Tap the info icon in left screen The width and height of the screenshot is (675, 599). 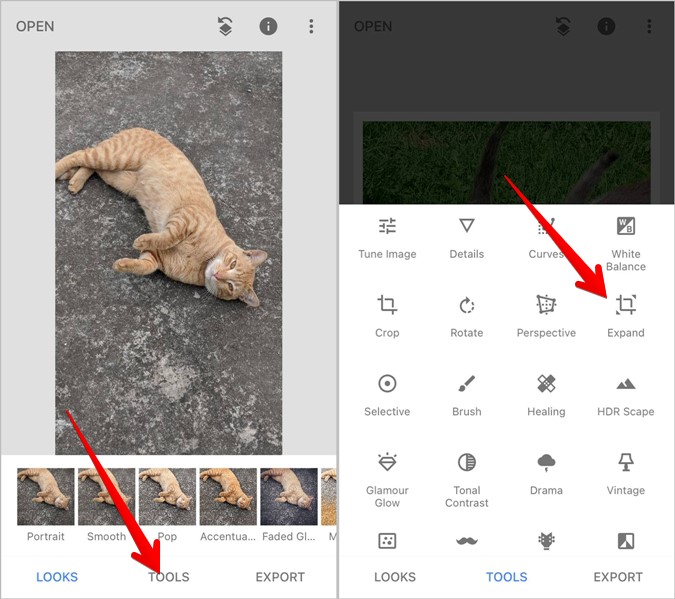click(x=268, y=26)
